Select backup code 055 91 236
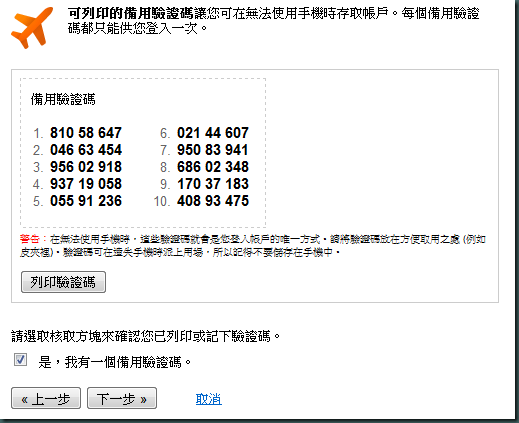Image resolution: width=519 pixels, height=423 pixels. coord(86,201)
